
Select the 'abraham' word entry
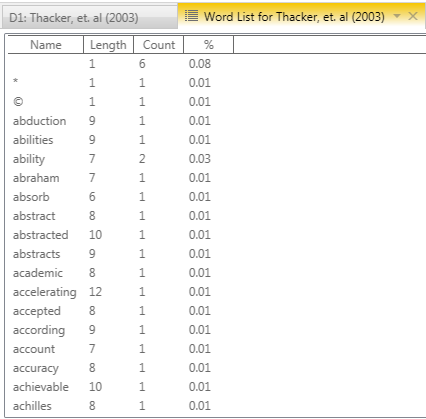(x=36, y=178)
